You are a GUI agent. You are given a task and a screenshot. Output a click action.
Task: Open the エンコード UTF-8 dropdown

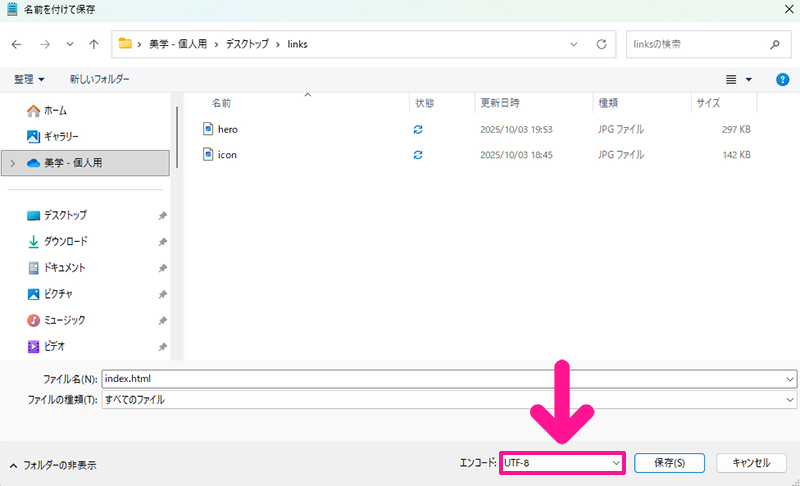coord(562,463)
